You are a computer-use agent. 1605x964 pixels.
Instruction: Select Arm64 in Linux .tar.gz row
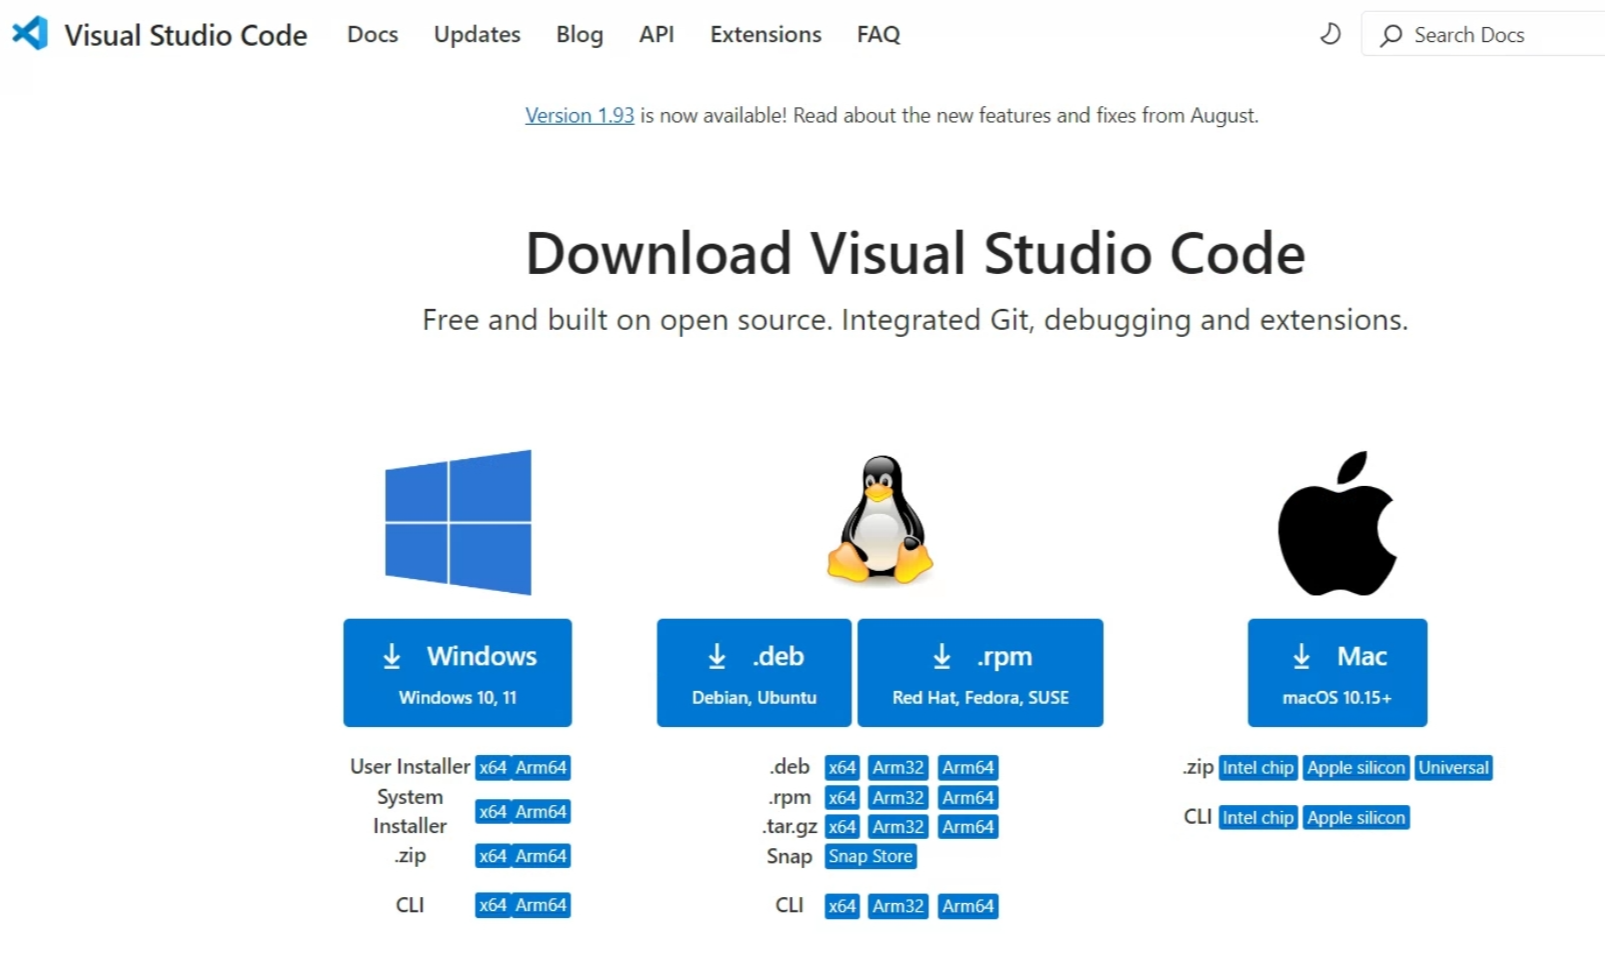pos(968,827)
